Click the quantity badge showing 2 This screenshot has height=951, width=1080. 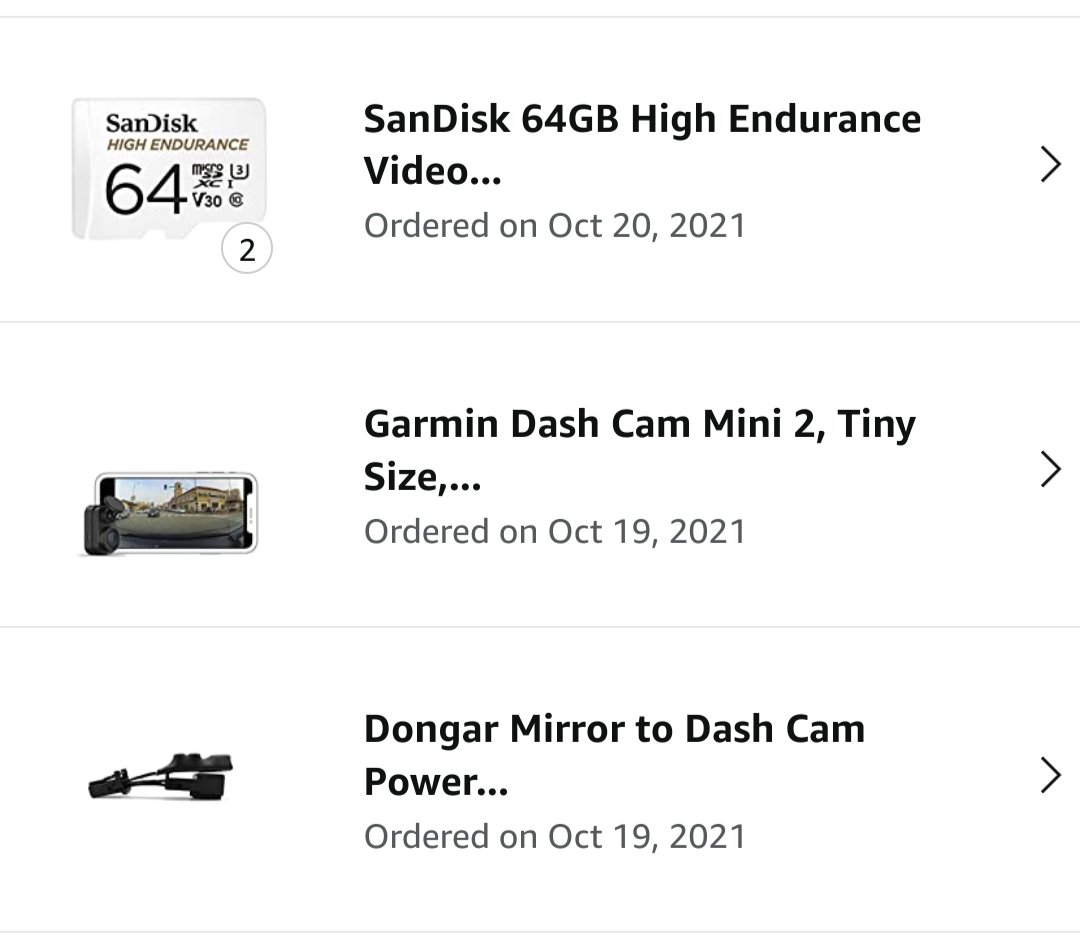click(x=247, y=249)
